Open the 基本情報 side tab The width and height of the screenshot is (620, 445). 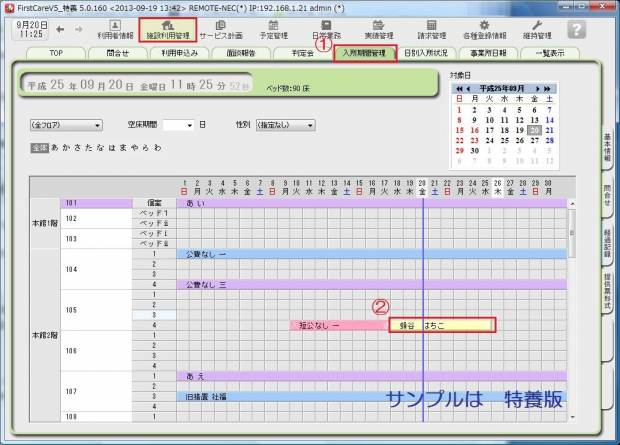pyautogui.click(x=607, y=149)
